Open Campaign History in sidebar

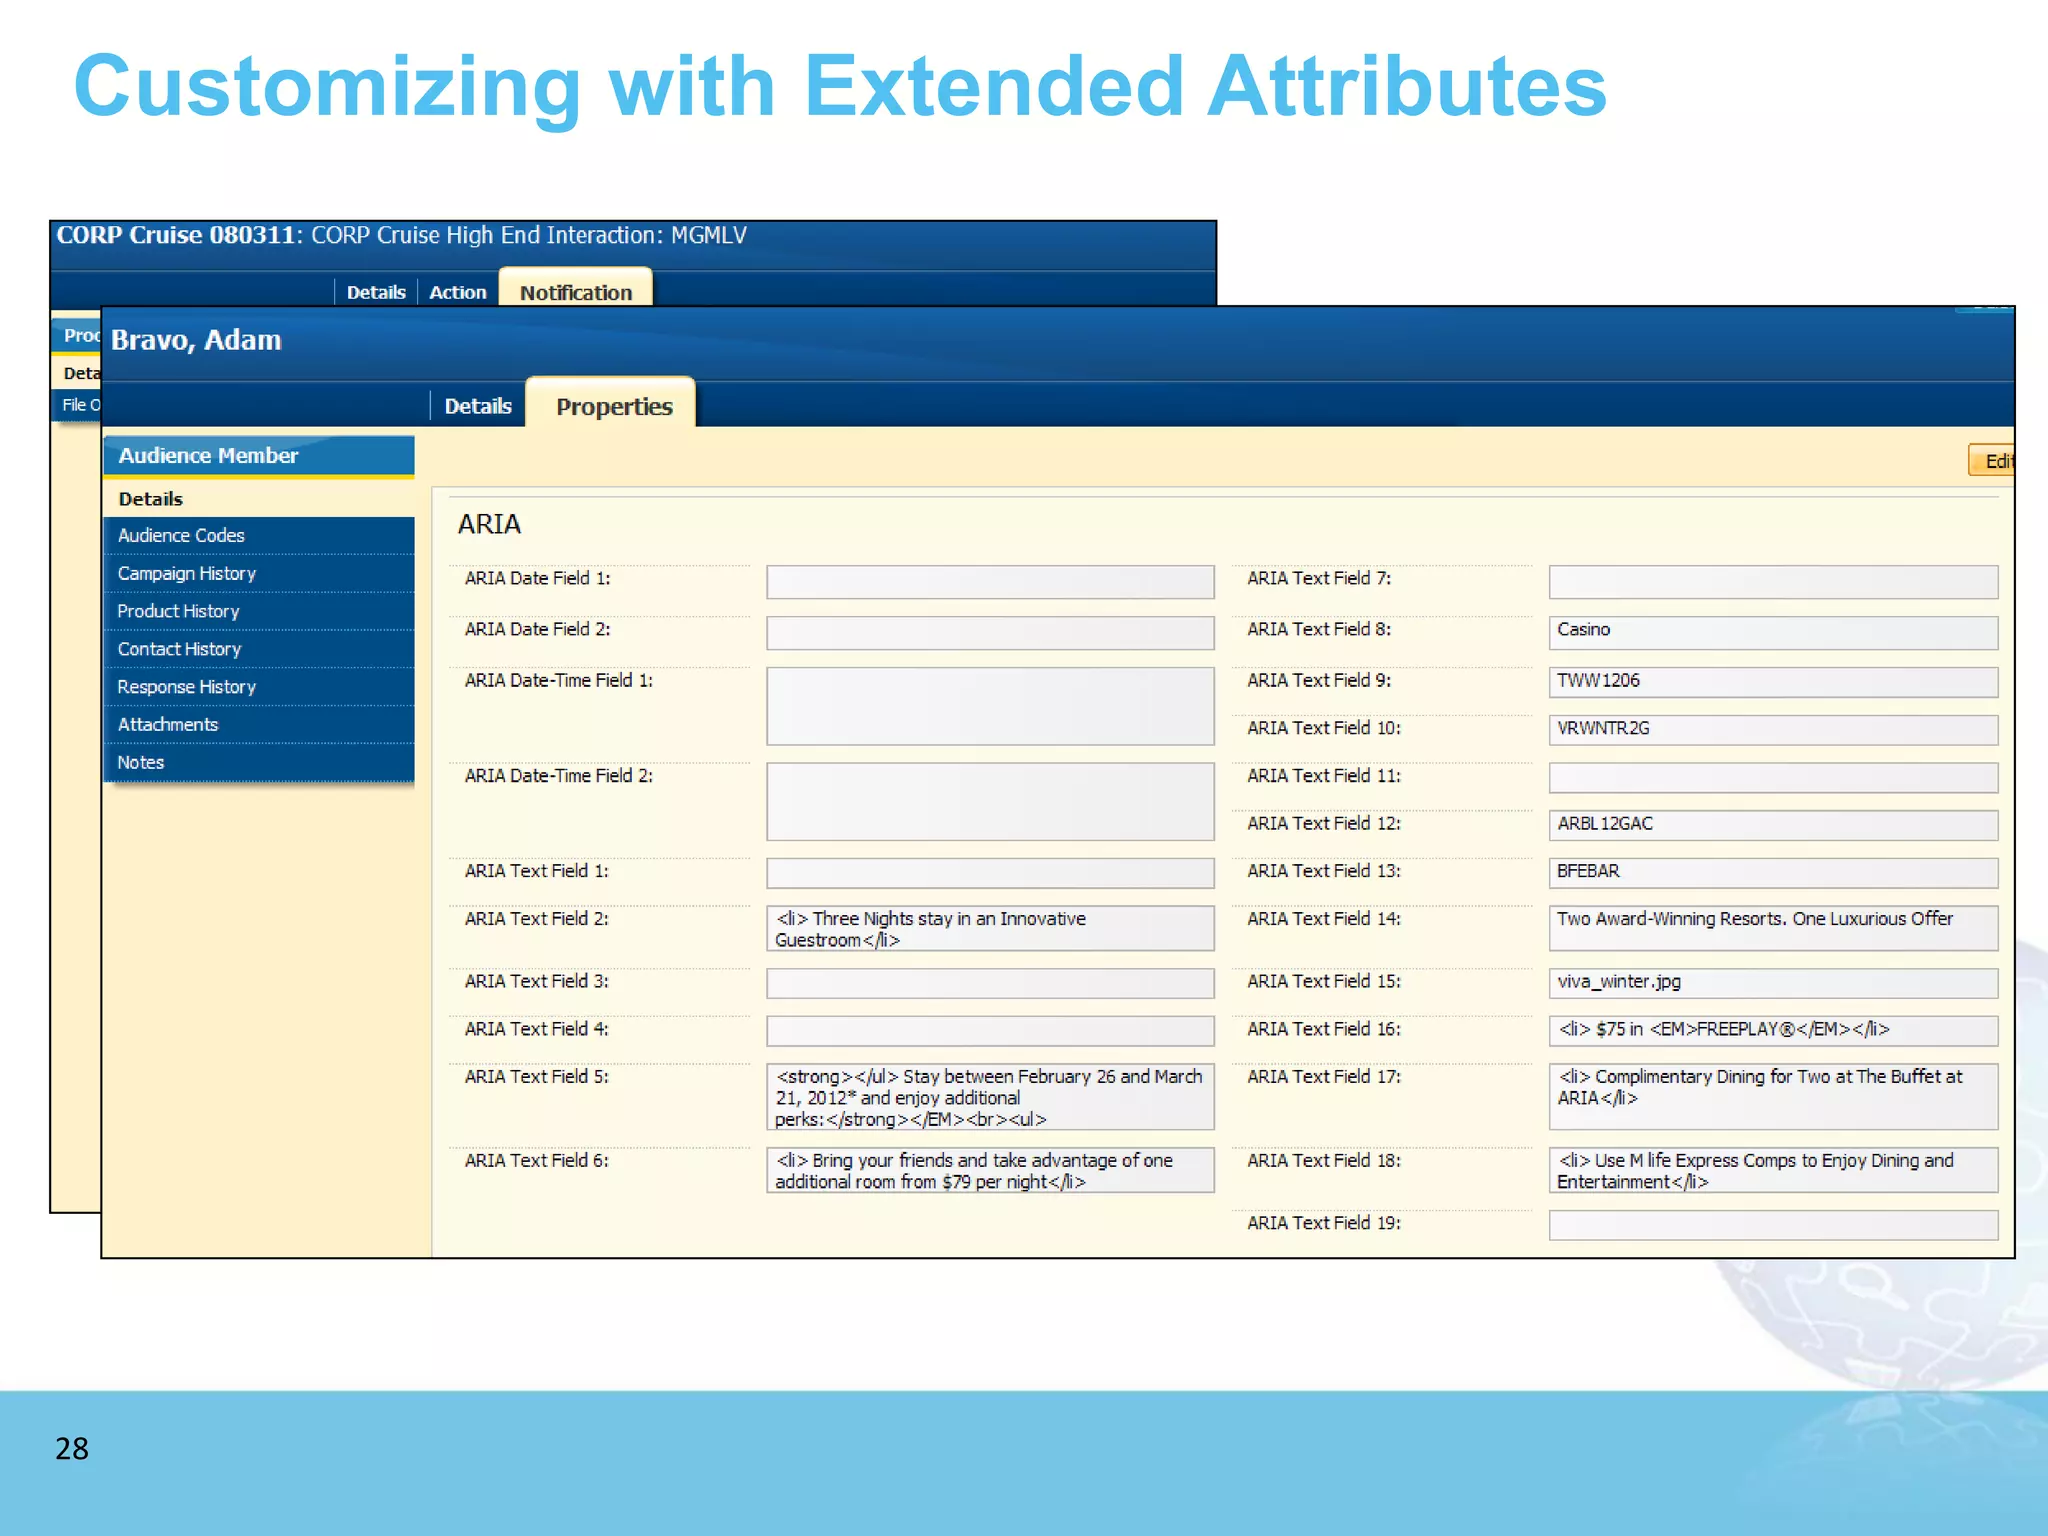click(x=259, y=574)
